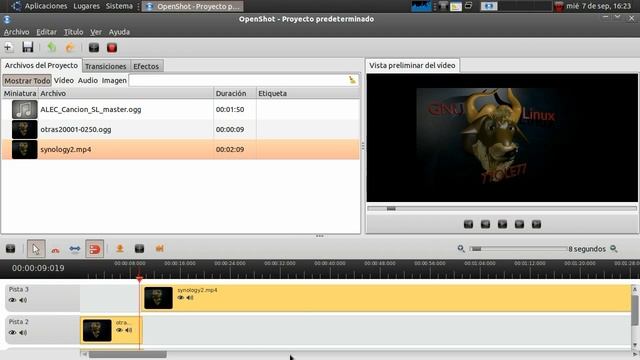
Task: Toggle the snapping magnet tool
Action: click(x=94, y=249)
